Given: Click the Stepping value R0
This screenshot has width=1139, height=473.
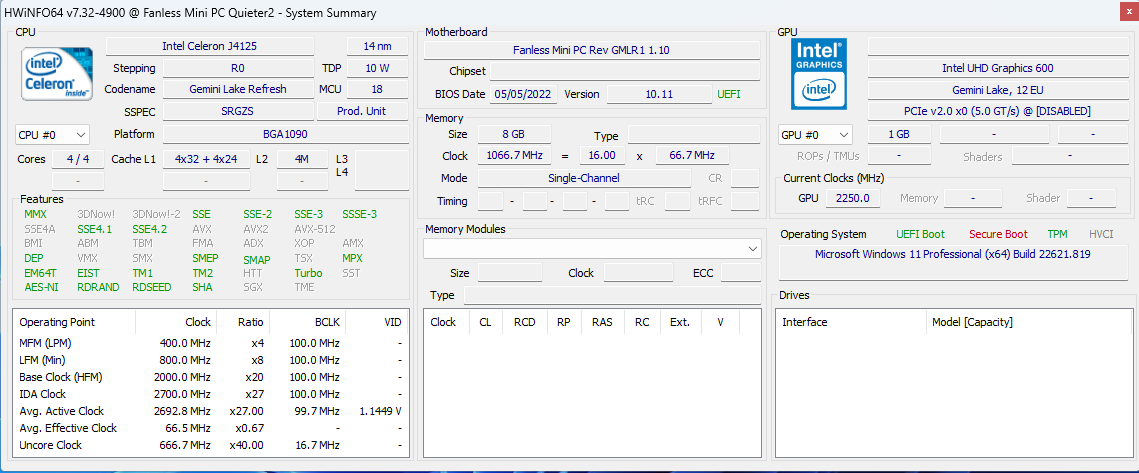Looking at the screenshot, I should point(238,68).
